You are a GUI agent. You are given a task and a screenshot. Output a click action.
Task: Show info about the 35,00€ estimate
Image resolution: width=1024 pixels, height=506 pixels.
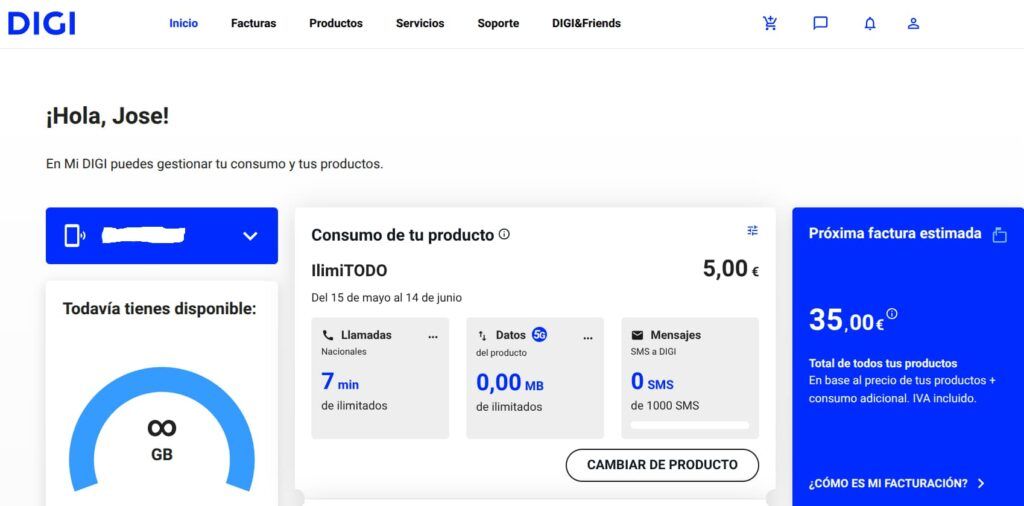point(892,313)
